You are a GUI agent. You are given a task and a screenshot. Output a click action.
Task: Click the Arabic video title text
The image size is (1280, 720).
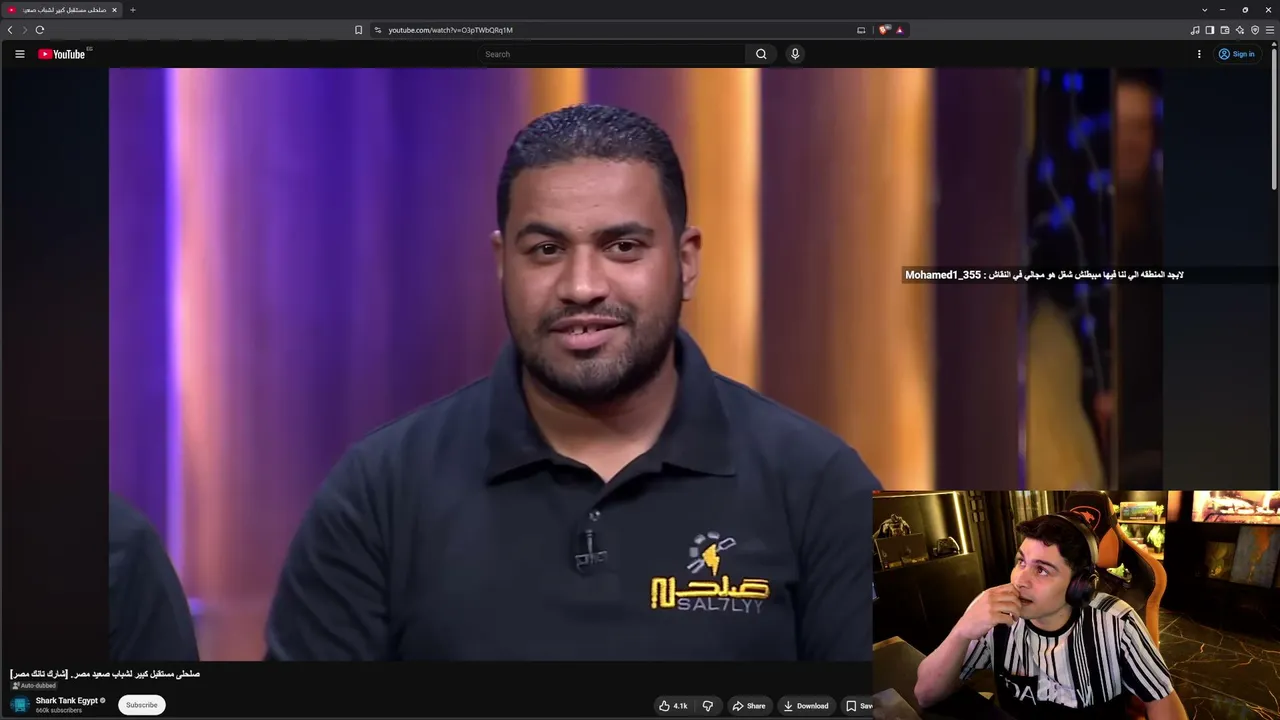105,674
